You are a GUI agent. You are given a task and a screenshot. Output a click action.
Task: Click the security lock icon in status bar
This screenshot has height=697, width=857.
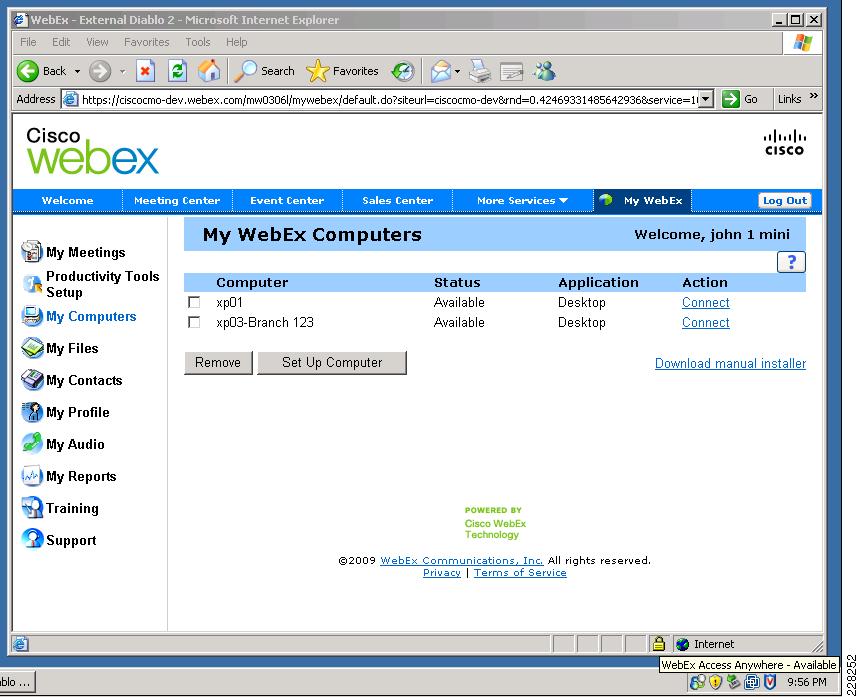tap(659, 643)
